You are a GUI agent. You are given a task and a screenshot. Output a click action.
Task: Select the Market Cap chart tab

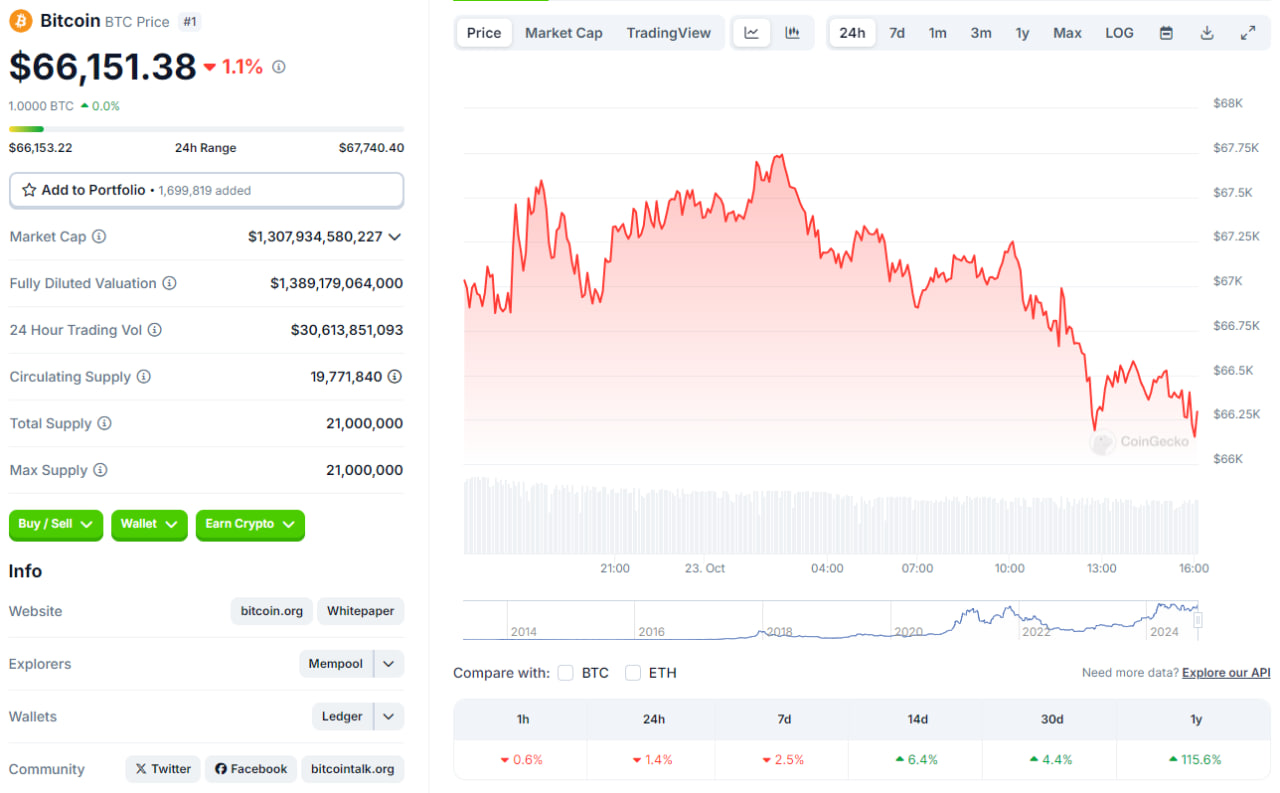tap(564, 33)
